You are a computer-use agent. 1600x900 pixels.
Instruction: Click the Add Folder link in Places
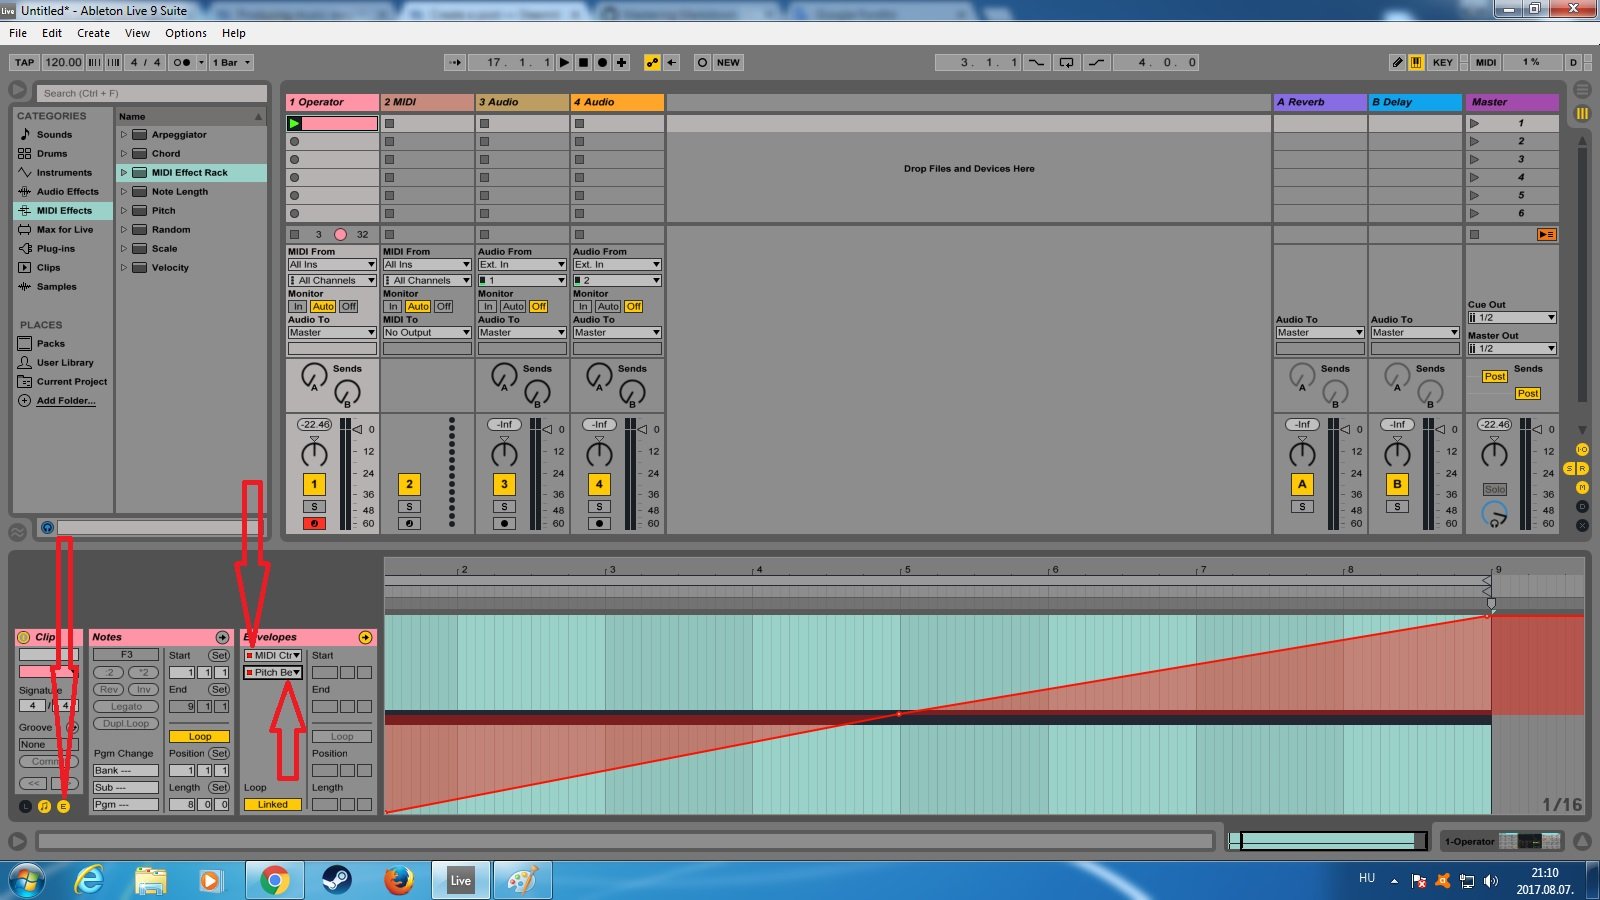[x=66, y=400]
